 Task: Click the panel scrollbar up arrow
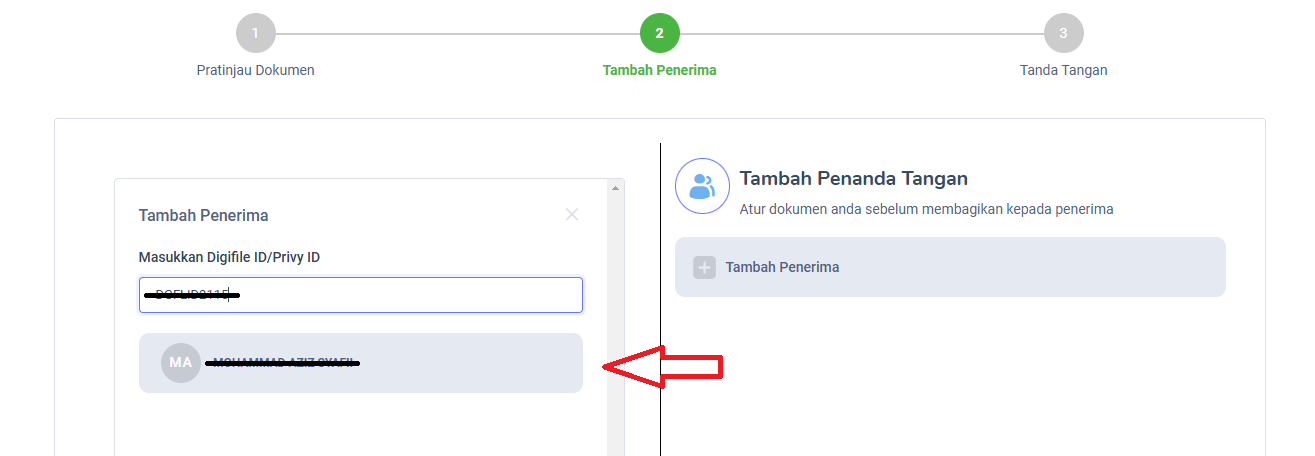coord(615,187)
